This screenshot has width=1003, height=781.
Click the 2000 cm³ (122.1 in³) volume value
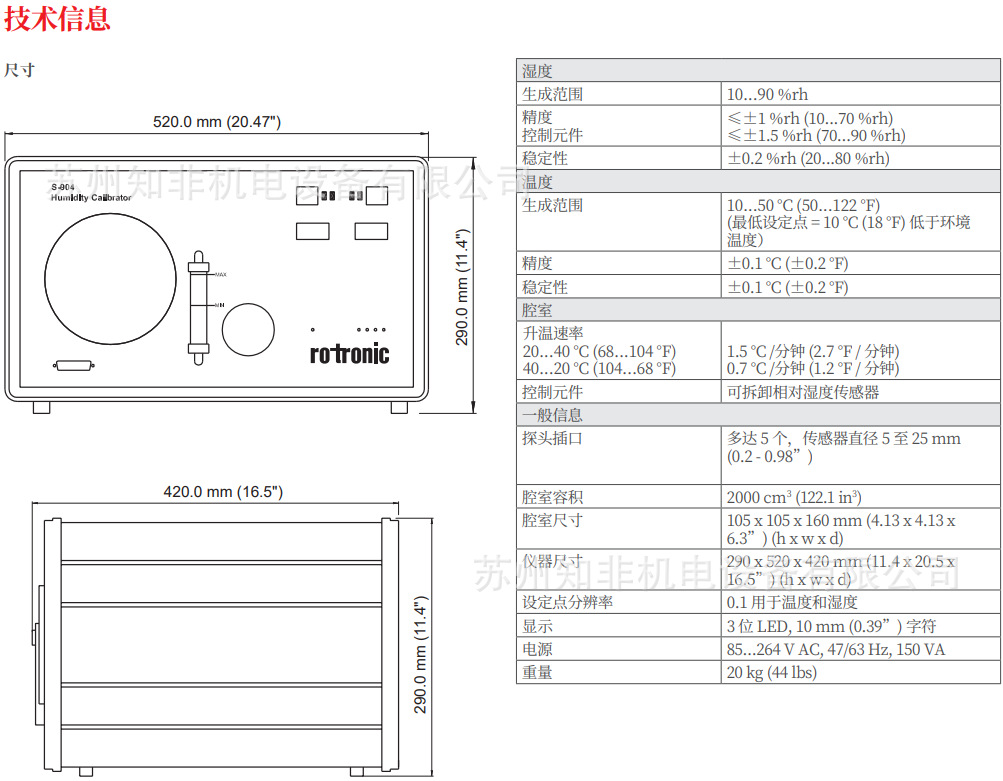(x=794, y=497)
